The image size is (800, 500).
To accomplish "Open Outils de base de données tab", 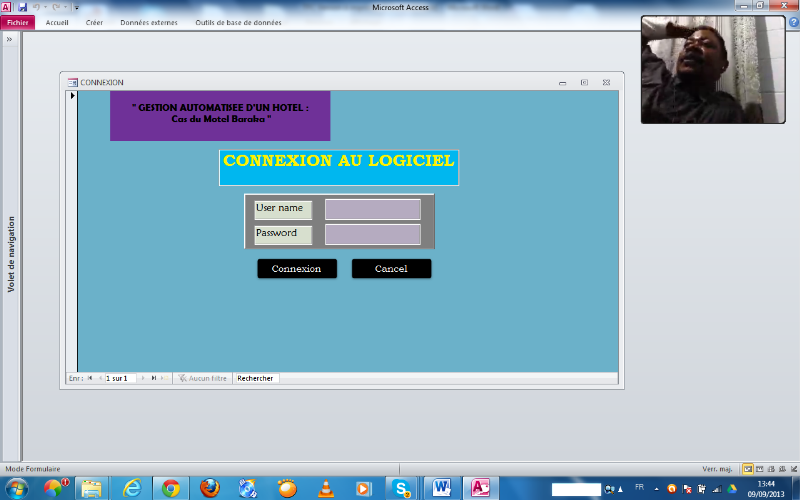I will pos(238,22).
